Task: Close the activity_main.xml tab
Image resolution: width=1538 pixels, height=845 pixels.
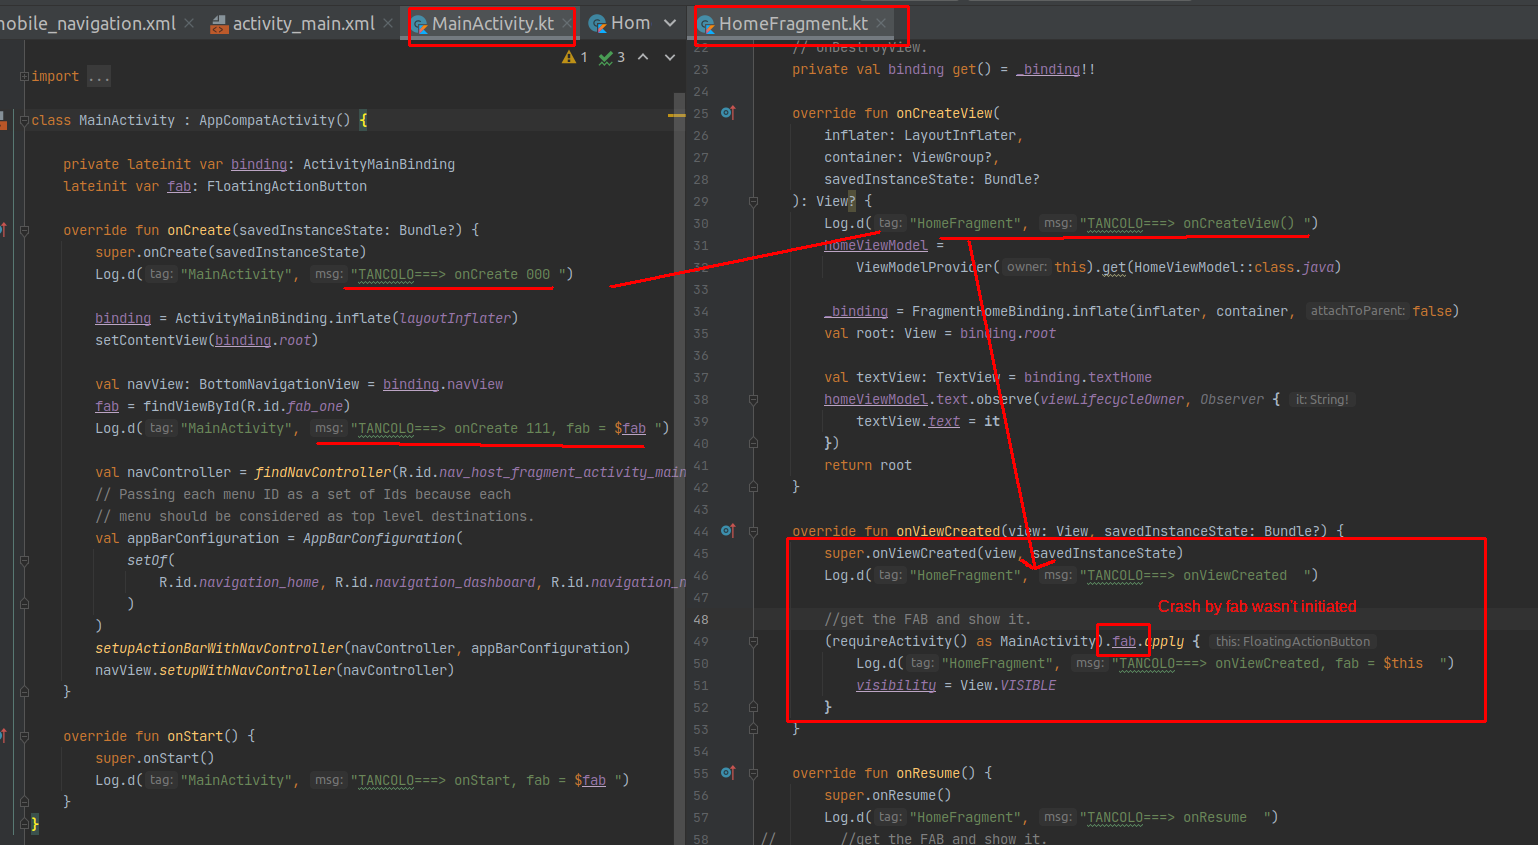Action: point(388,23)
